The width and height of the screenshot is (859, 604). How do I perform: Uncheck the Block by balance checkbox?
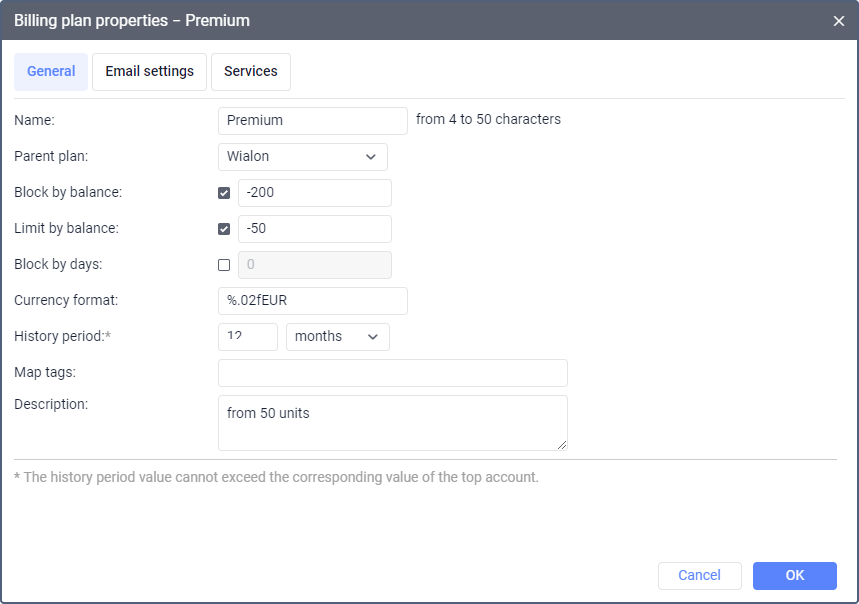[224, 193]
